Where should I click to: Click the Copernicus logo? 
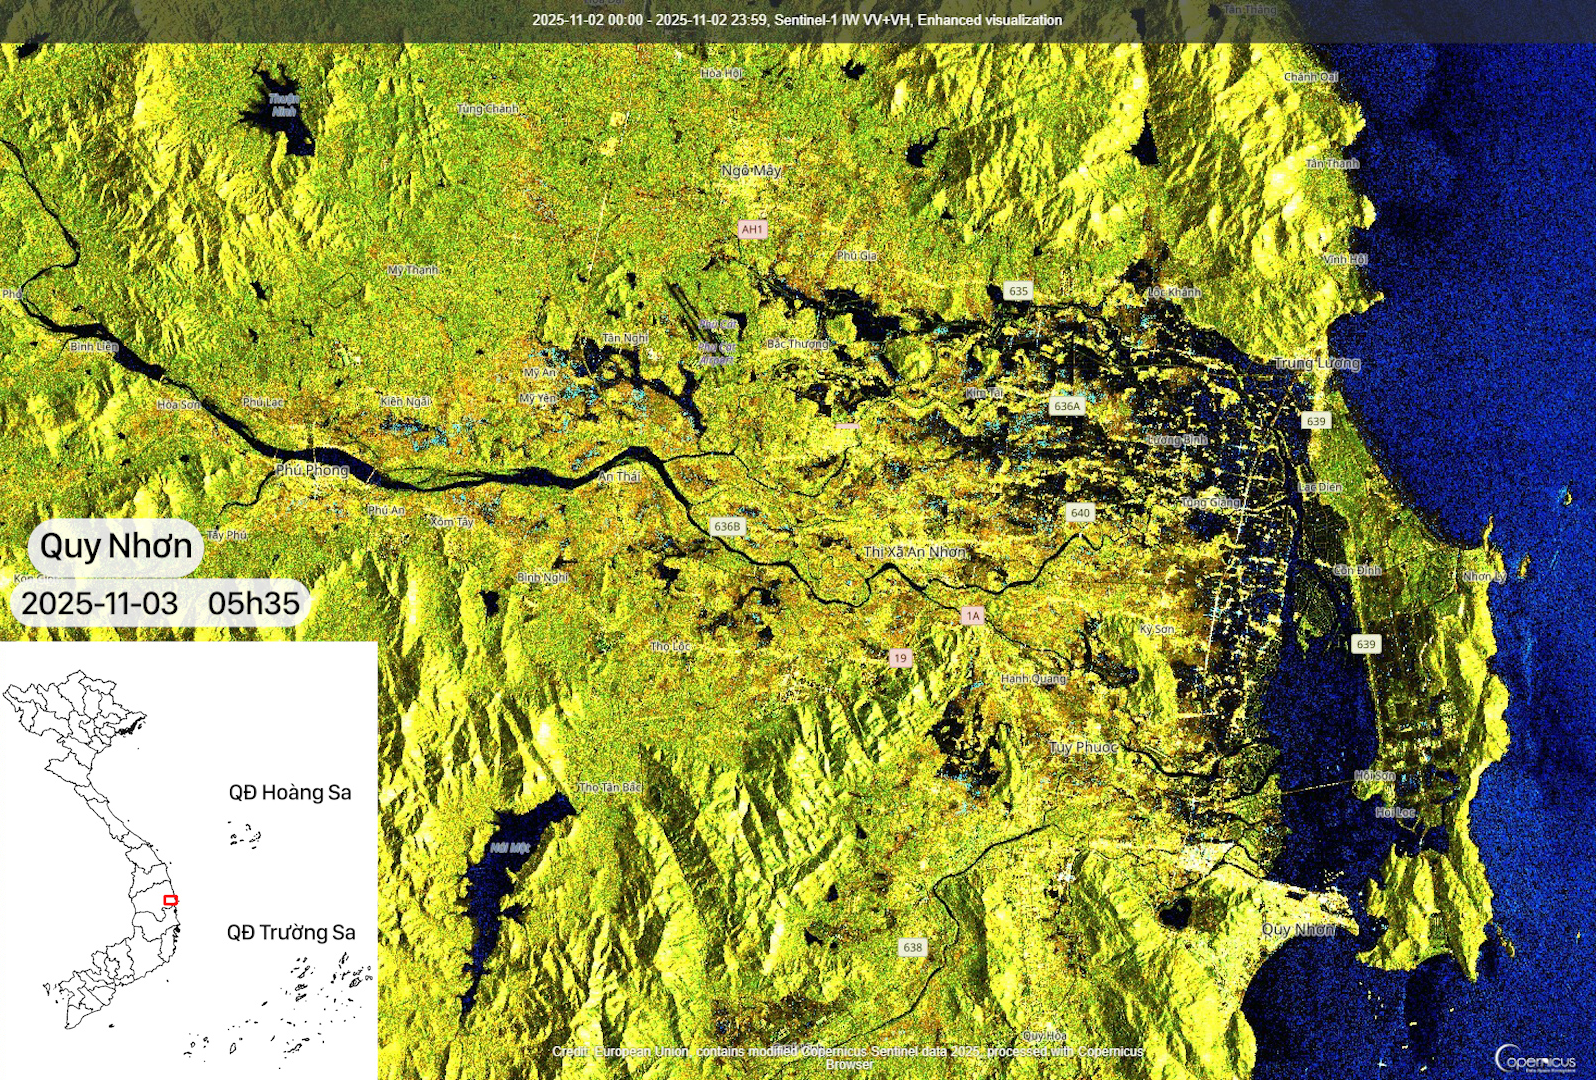(x=1535, y=1059)
